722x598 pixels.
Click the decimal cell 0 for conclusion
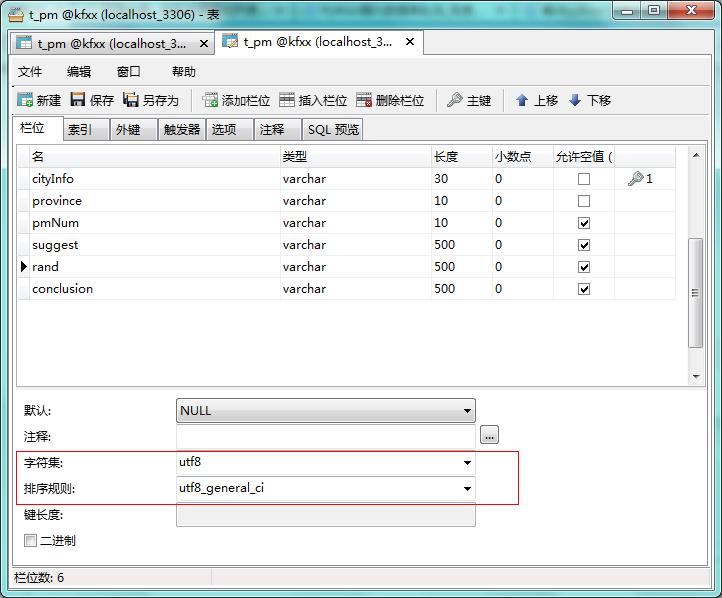tap(523, 289)
